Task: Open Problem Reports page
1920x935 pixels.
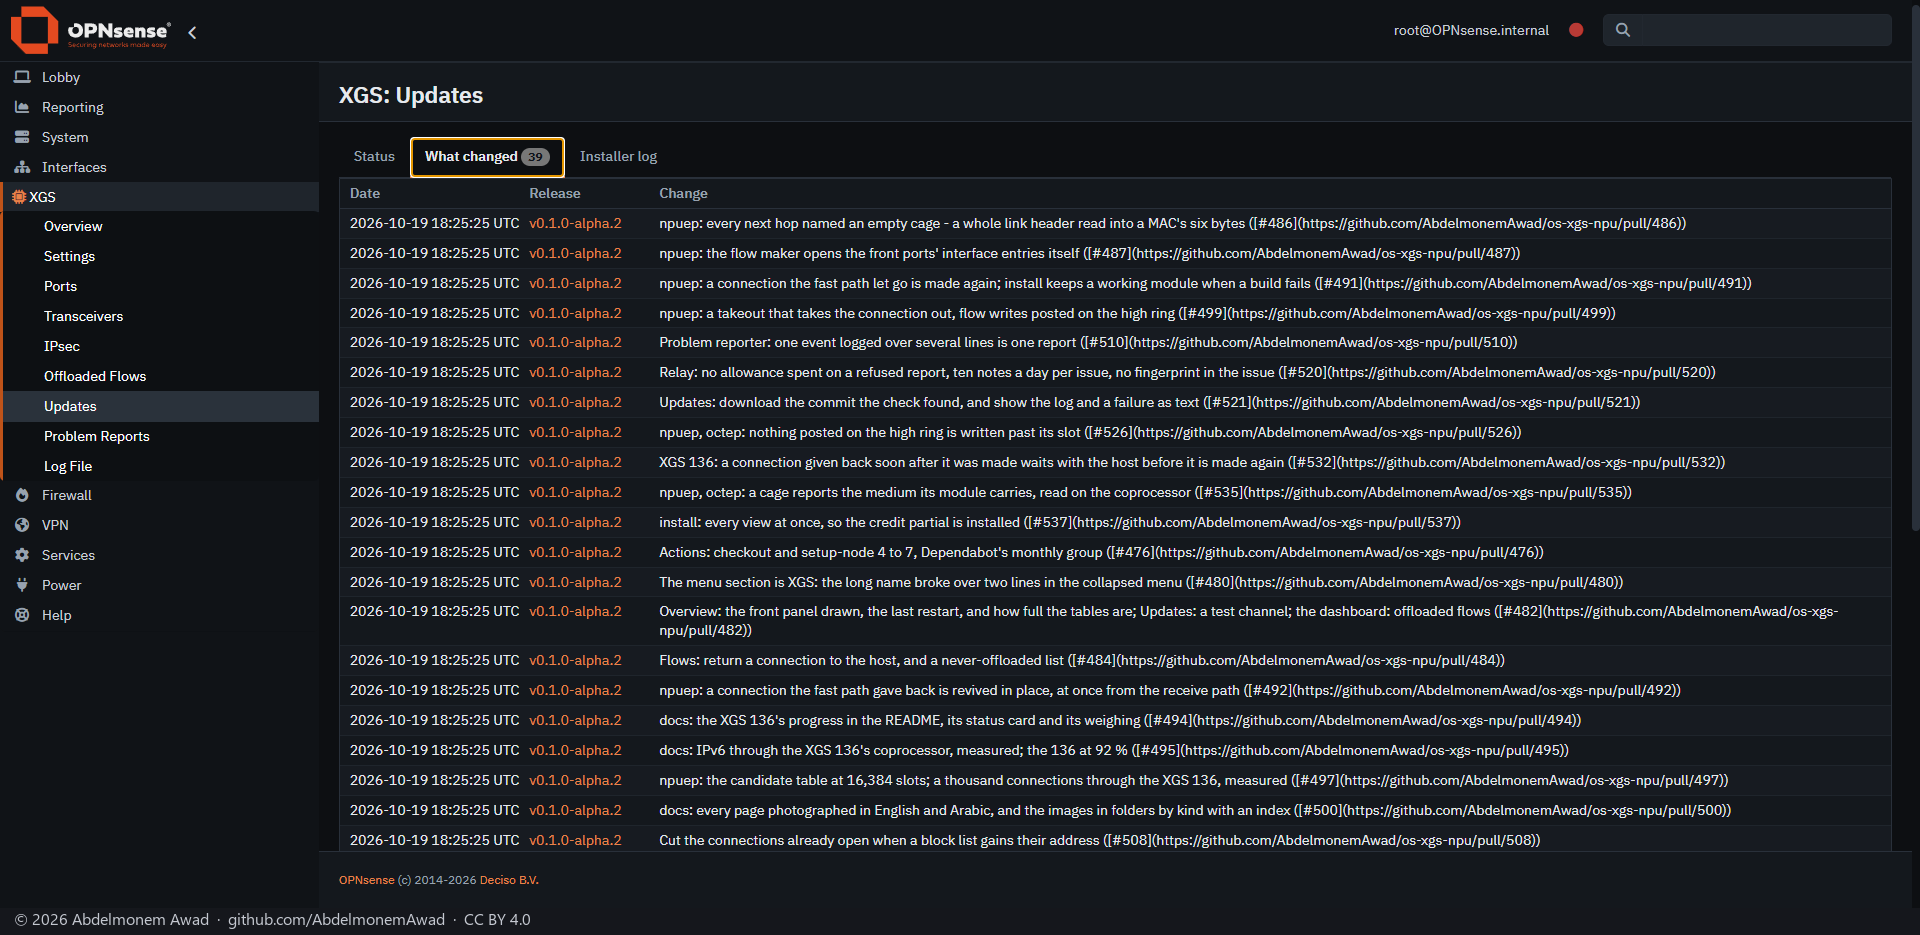Action: coord(162,436)
